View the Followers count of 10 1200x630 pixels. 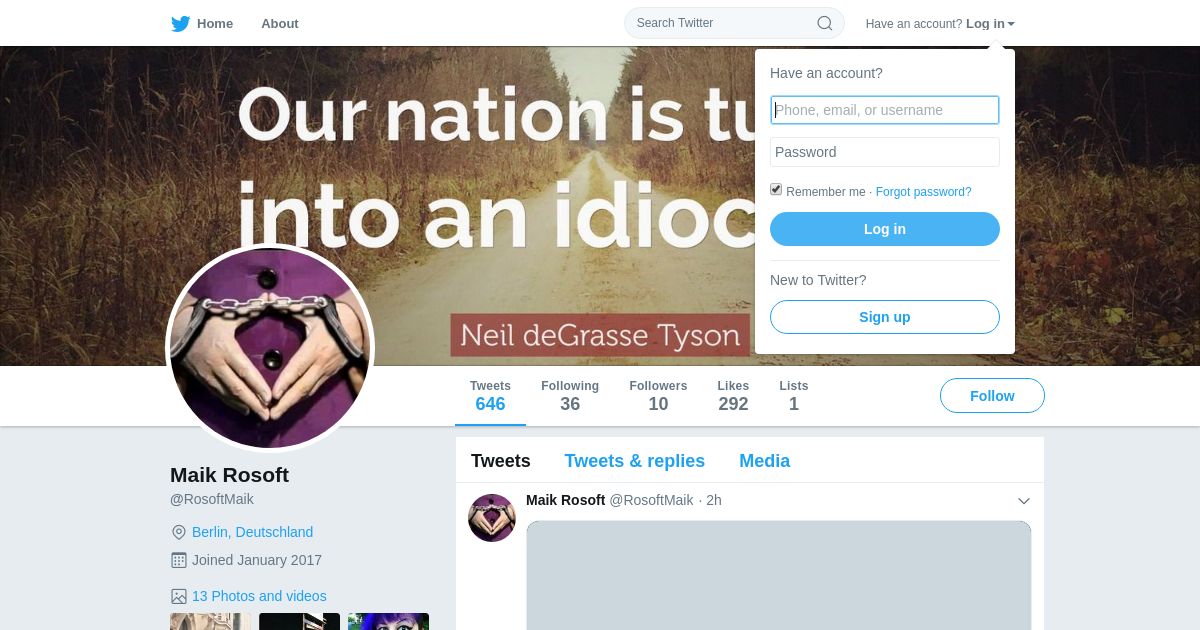tap(658, 396)
